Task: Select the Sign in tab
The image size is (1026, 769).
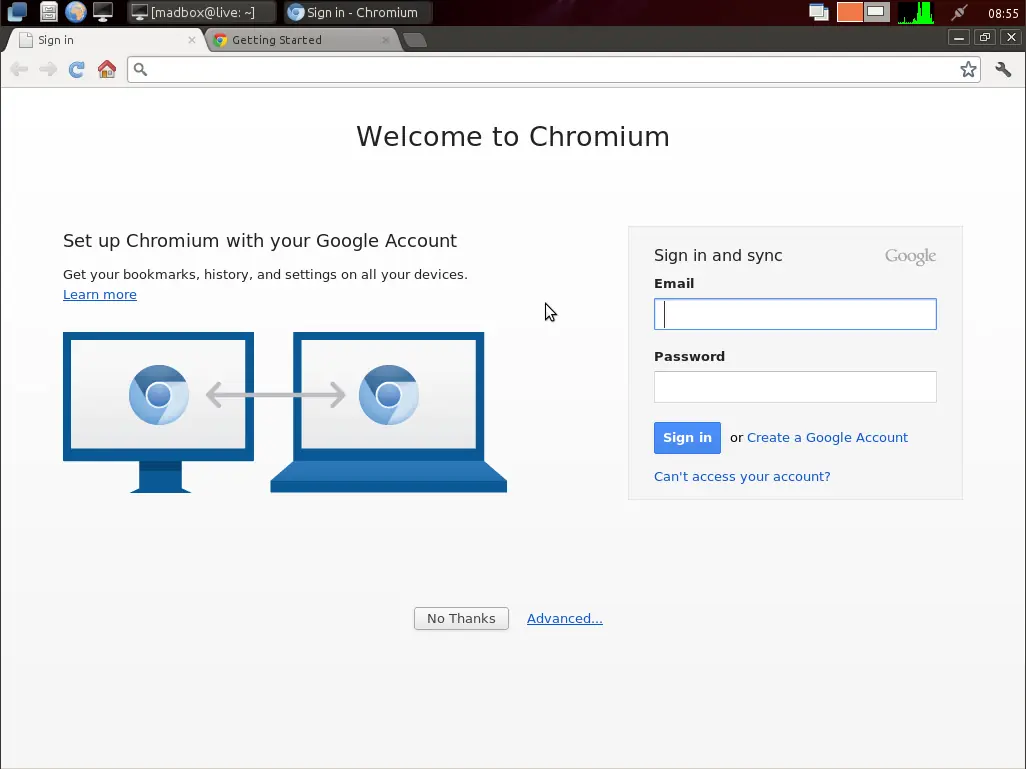Action: (105, 40)
